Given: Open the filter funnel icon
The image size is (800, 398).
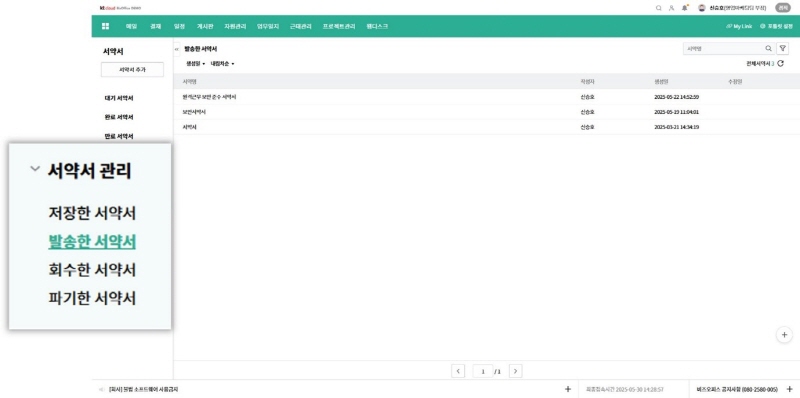Looking at the screenshot, I should tap(783, 48).
